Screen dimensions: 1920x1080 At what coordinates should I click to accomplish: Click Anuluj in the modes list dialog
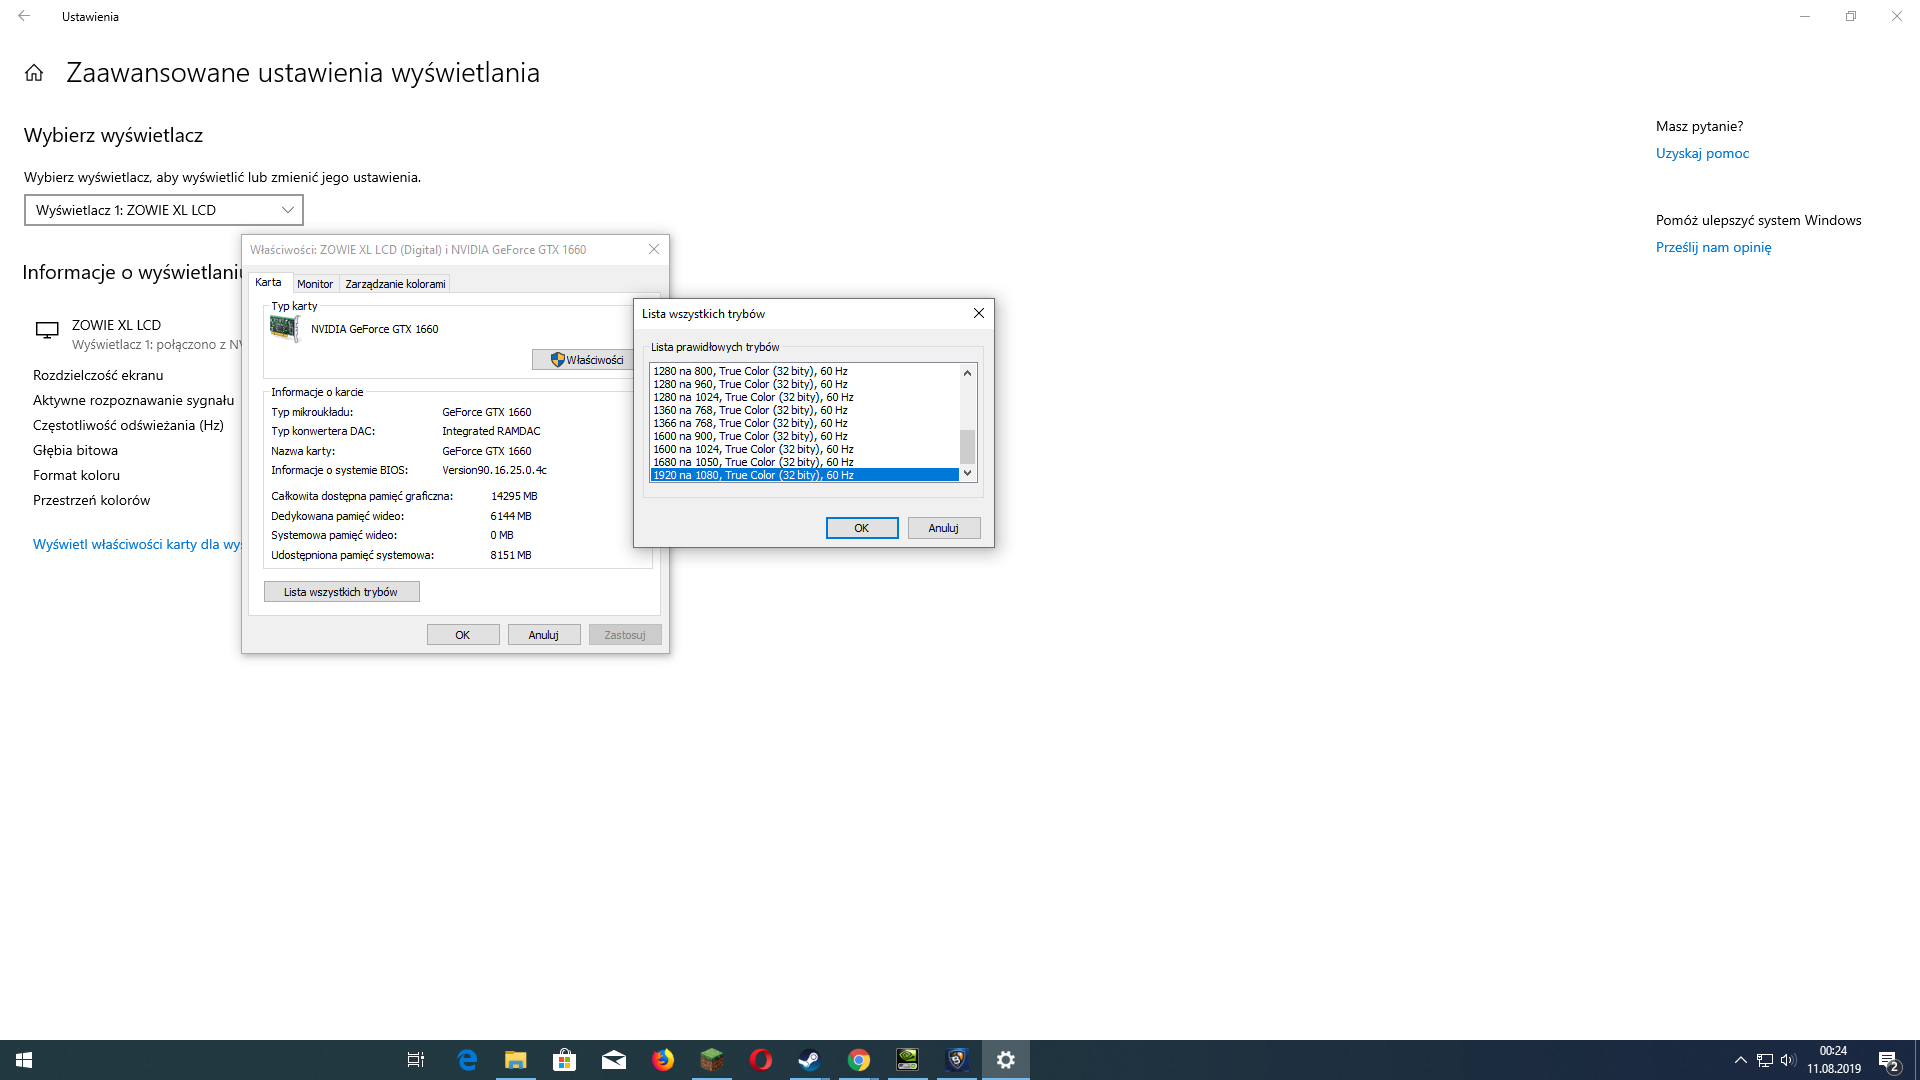tap(944, 528)
